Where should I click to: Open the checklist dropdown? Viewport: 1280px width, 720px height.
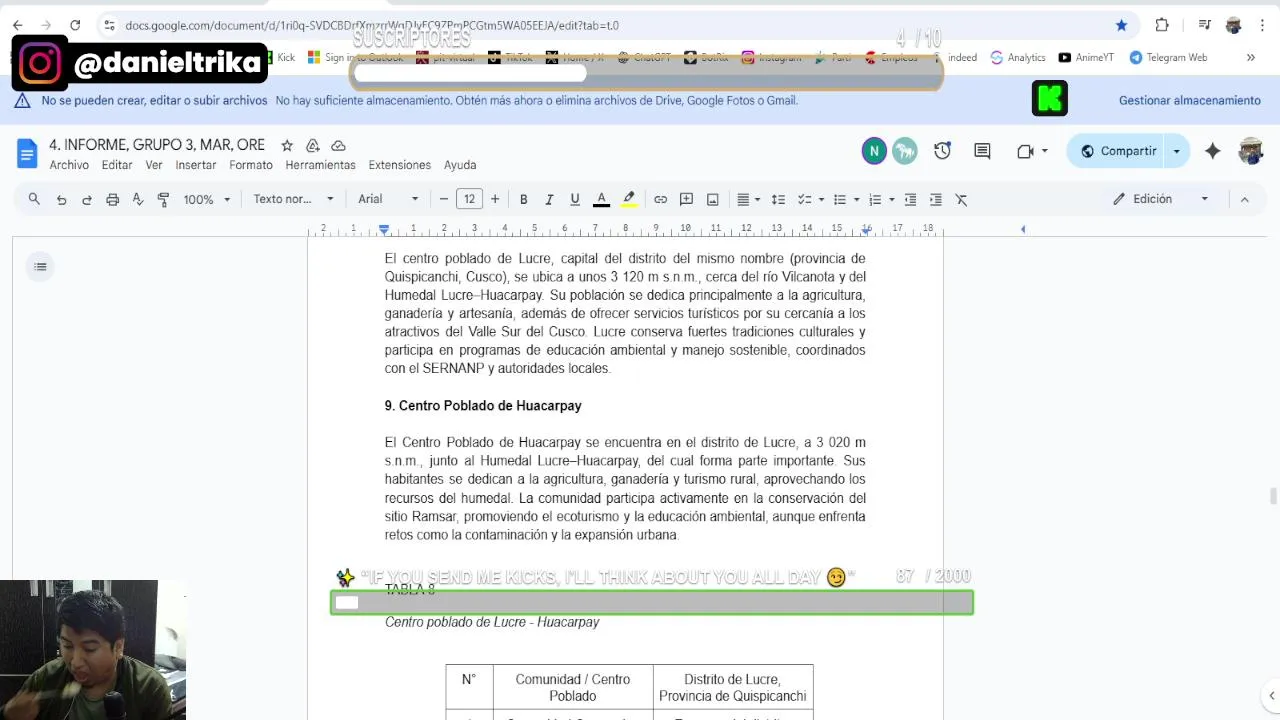(x=810, y=199)
